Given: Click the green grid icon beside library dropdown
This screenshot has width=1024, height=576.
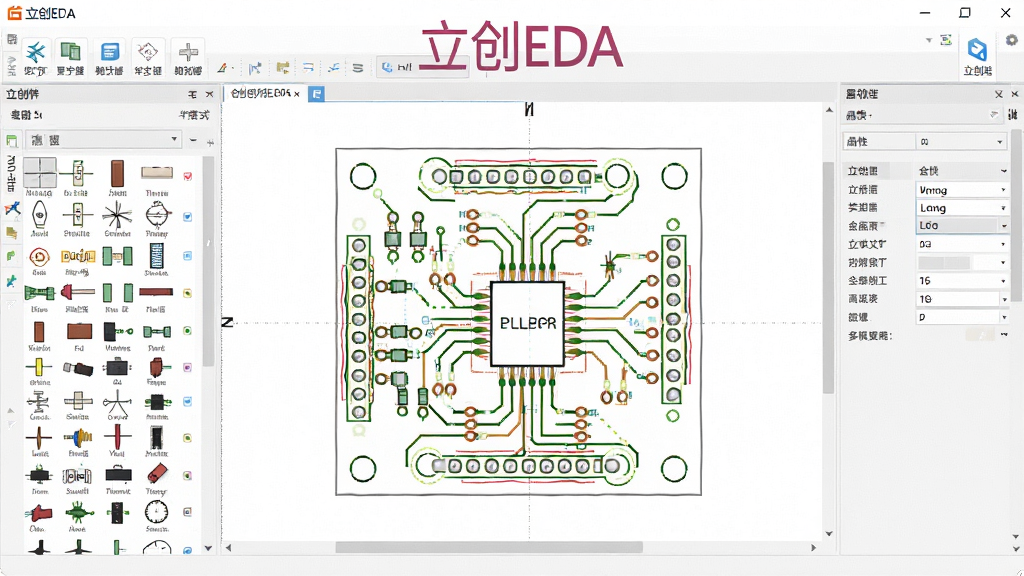Looking at the screenshot, I should tap(12, 140).
